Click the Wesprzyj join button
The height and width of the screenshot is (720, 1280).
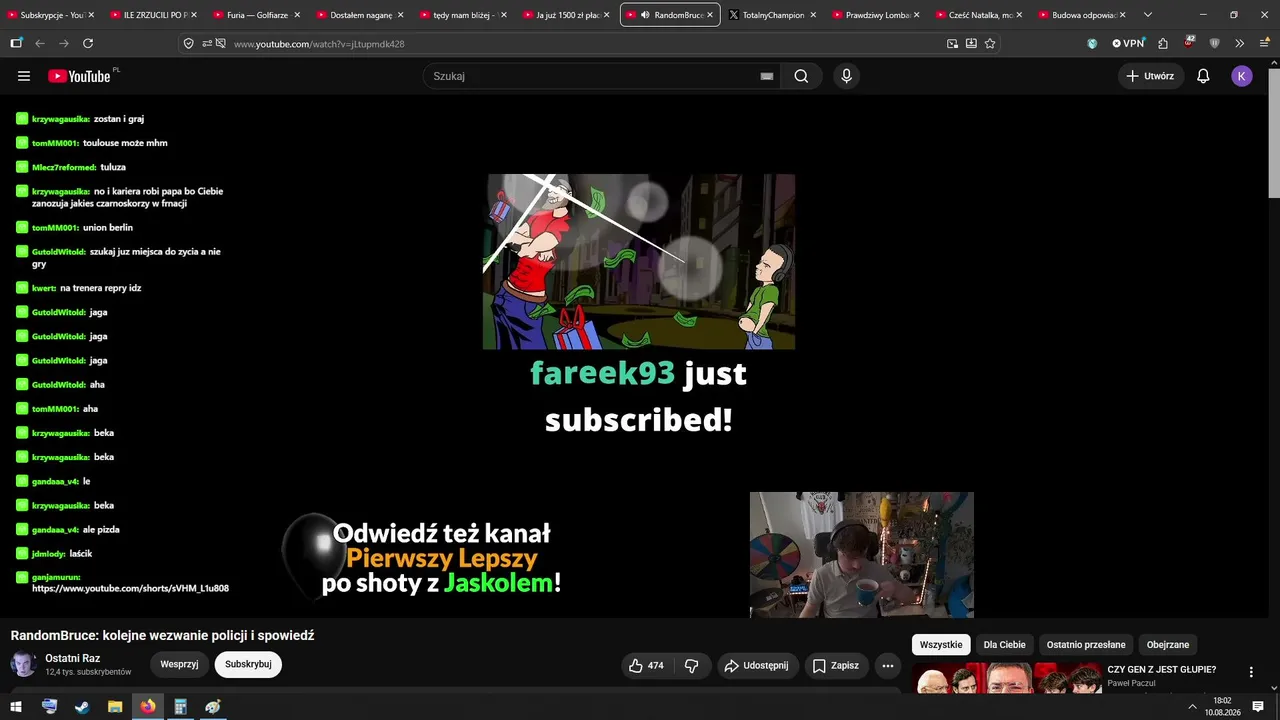click(x=179, y=664)
